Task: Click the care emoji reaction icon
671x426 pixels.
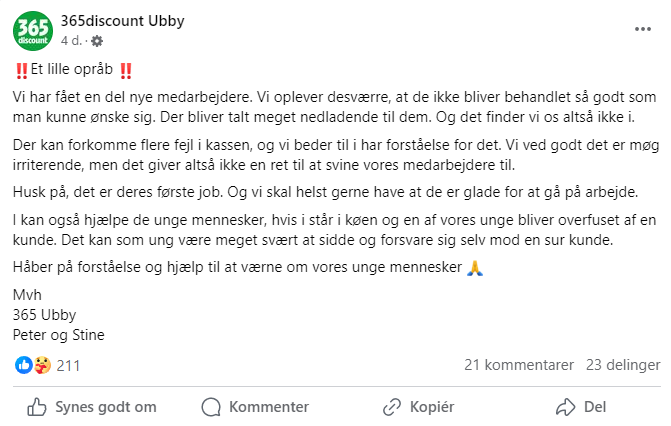Action: point(41,366)
